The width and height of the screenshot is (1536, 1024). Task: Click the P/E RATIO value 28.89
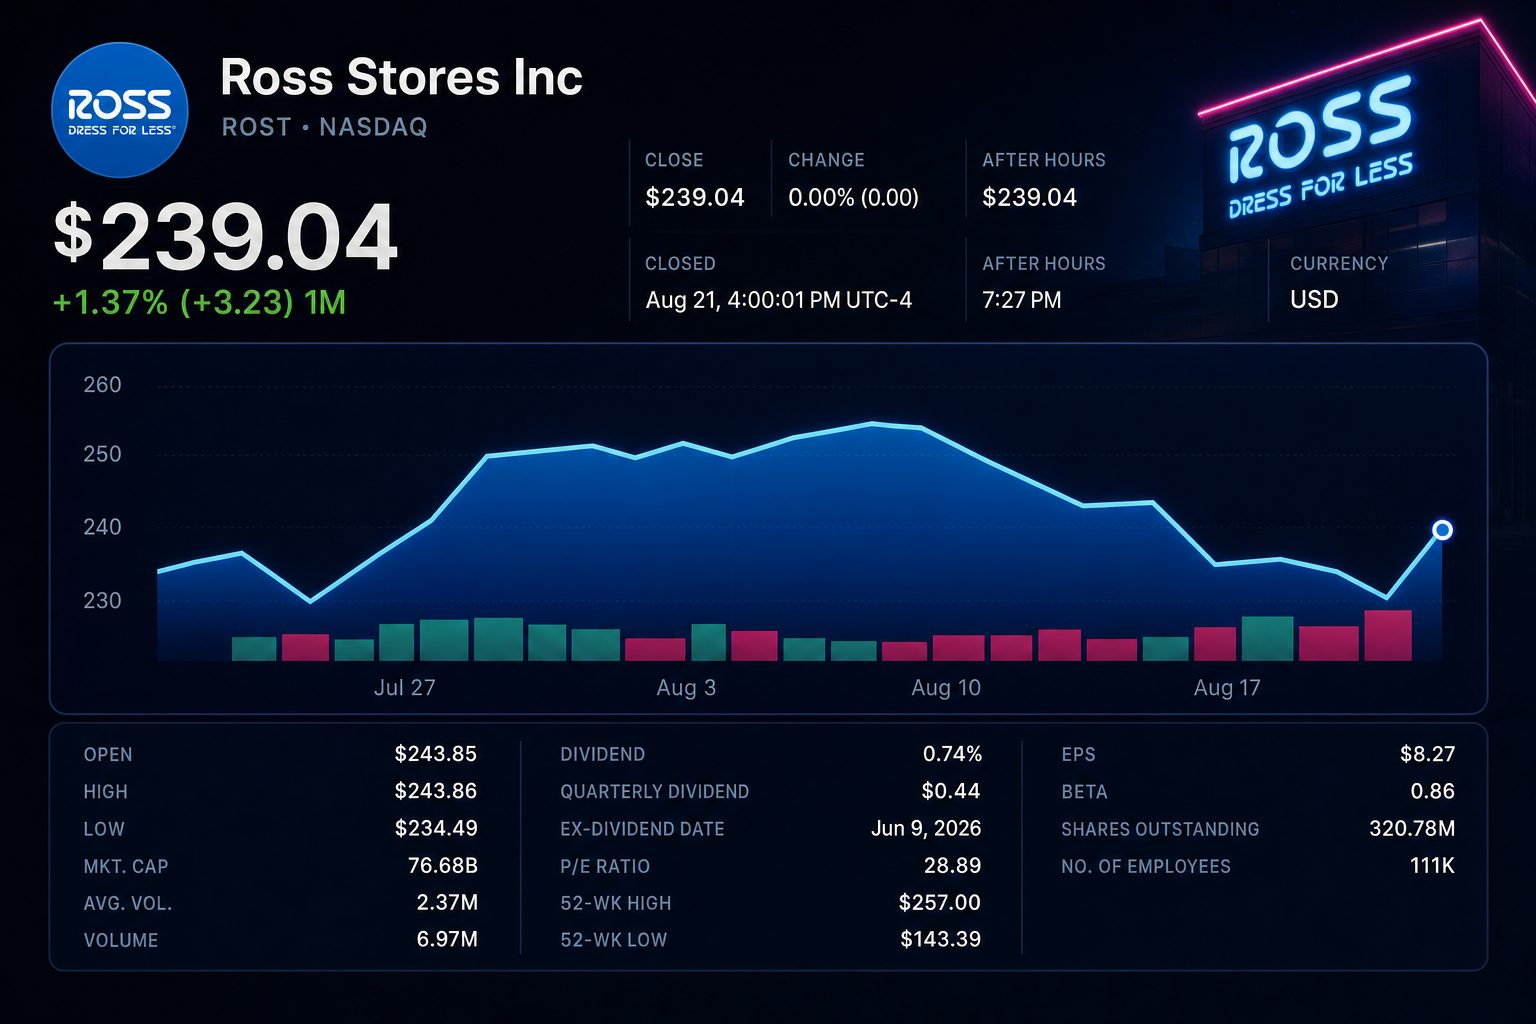952,865
